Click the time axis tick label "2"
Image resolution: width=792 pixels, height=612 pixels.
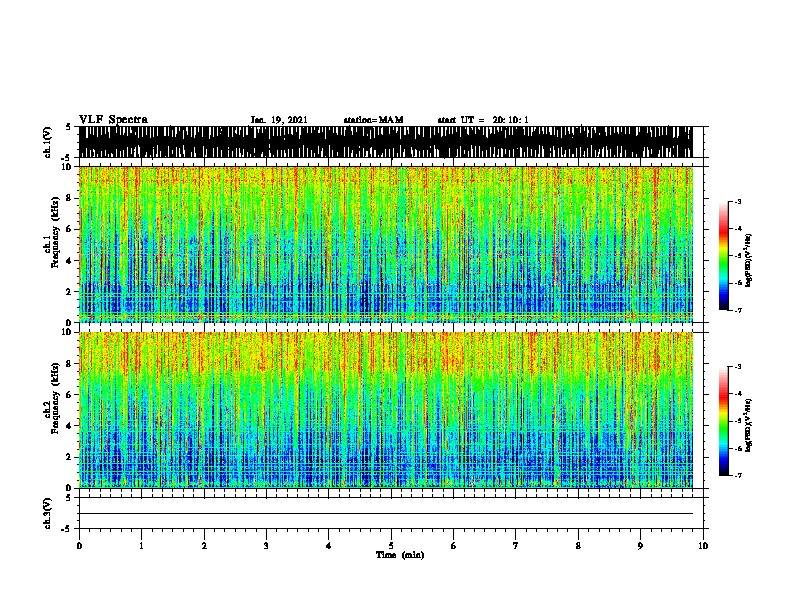[x=204, y=546]
